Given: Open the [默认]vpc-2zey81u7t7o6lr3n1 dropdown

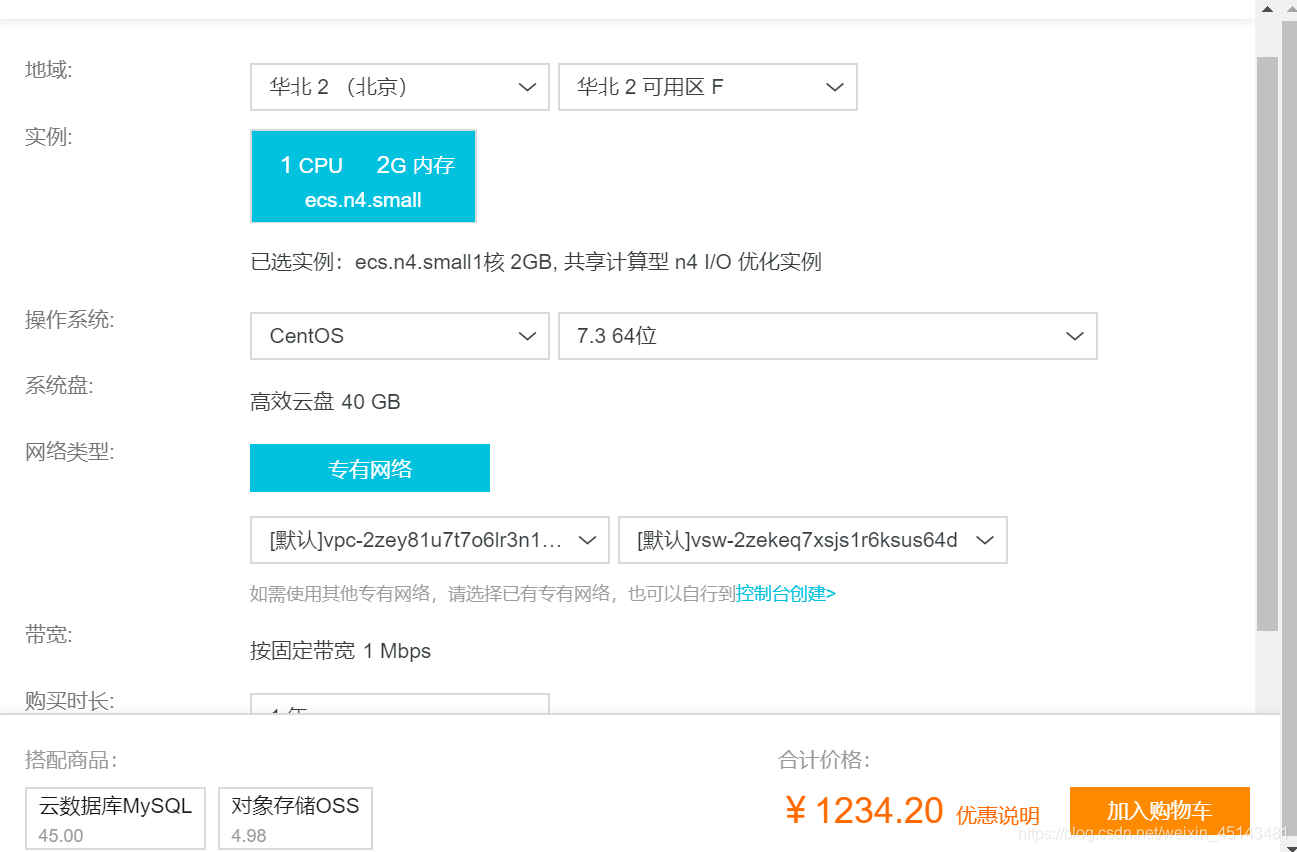Looking at the screenshot, I should click(430, 540).
